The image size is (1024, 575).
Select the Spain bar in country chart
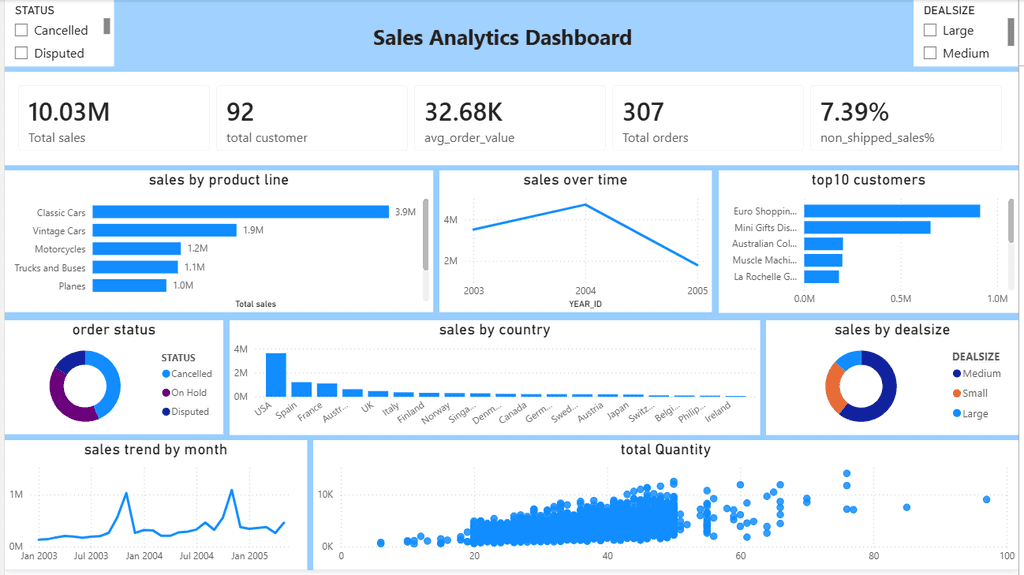click(301, 389)
